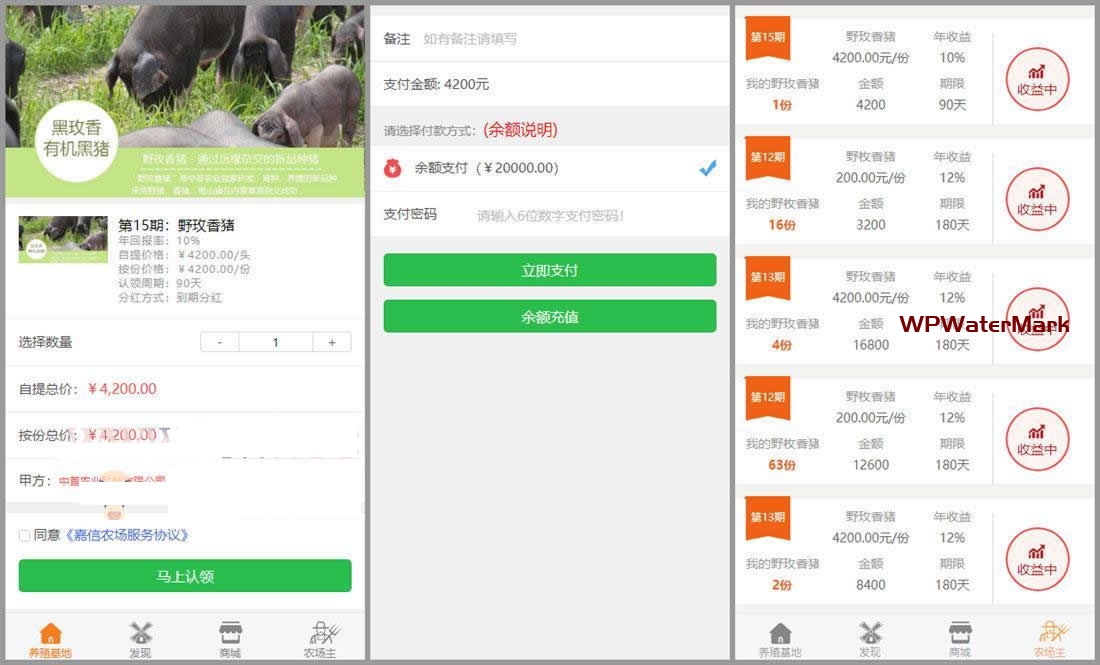Check the 同意 service agreement checkbox
This screenshot has height=665, width=1100.
24,536
